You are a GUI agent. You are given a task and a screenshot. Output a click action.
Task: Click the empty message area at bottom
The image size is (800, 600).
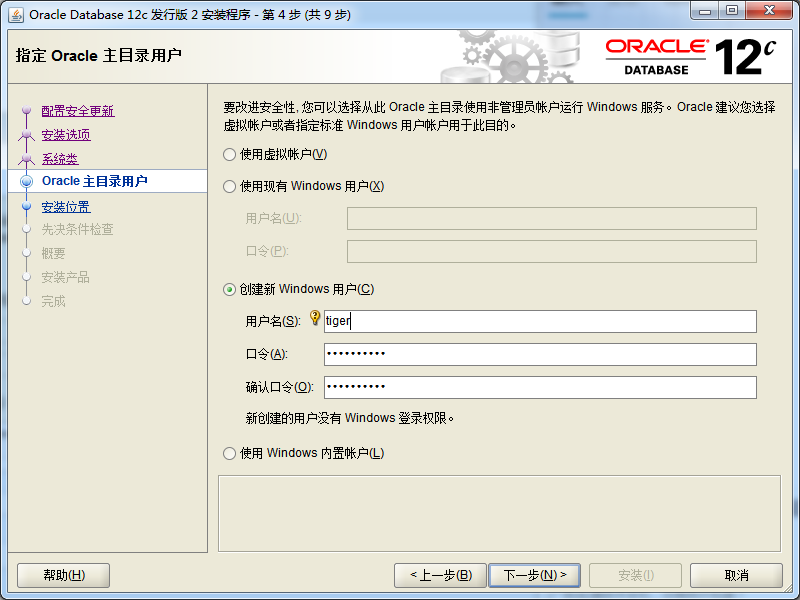pyautogui.click(x=499, y=513)
